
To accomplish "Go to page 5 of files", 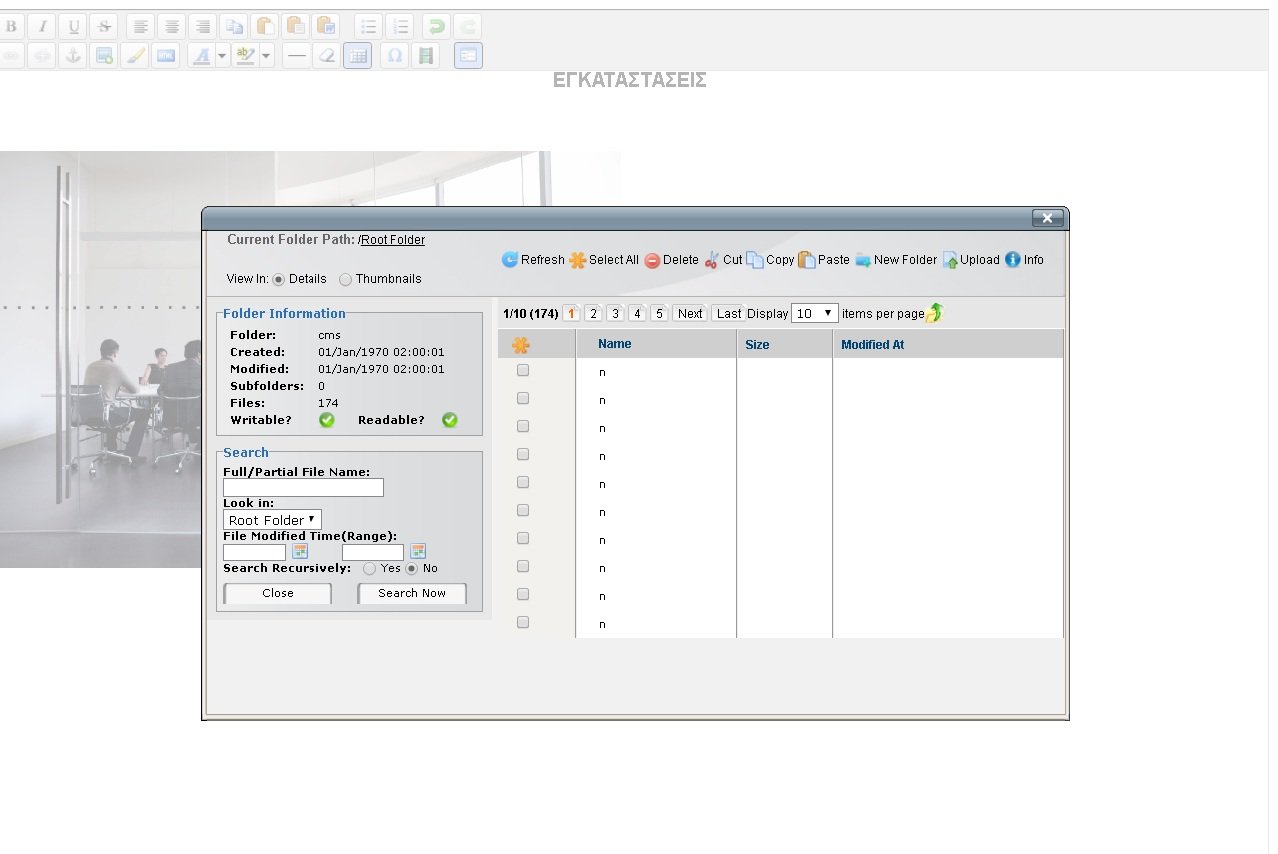I will pos(659,313).
